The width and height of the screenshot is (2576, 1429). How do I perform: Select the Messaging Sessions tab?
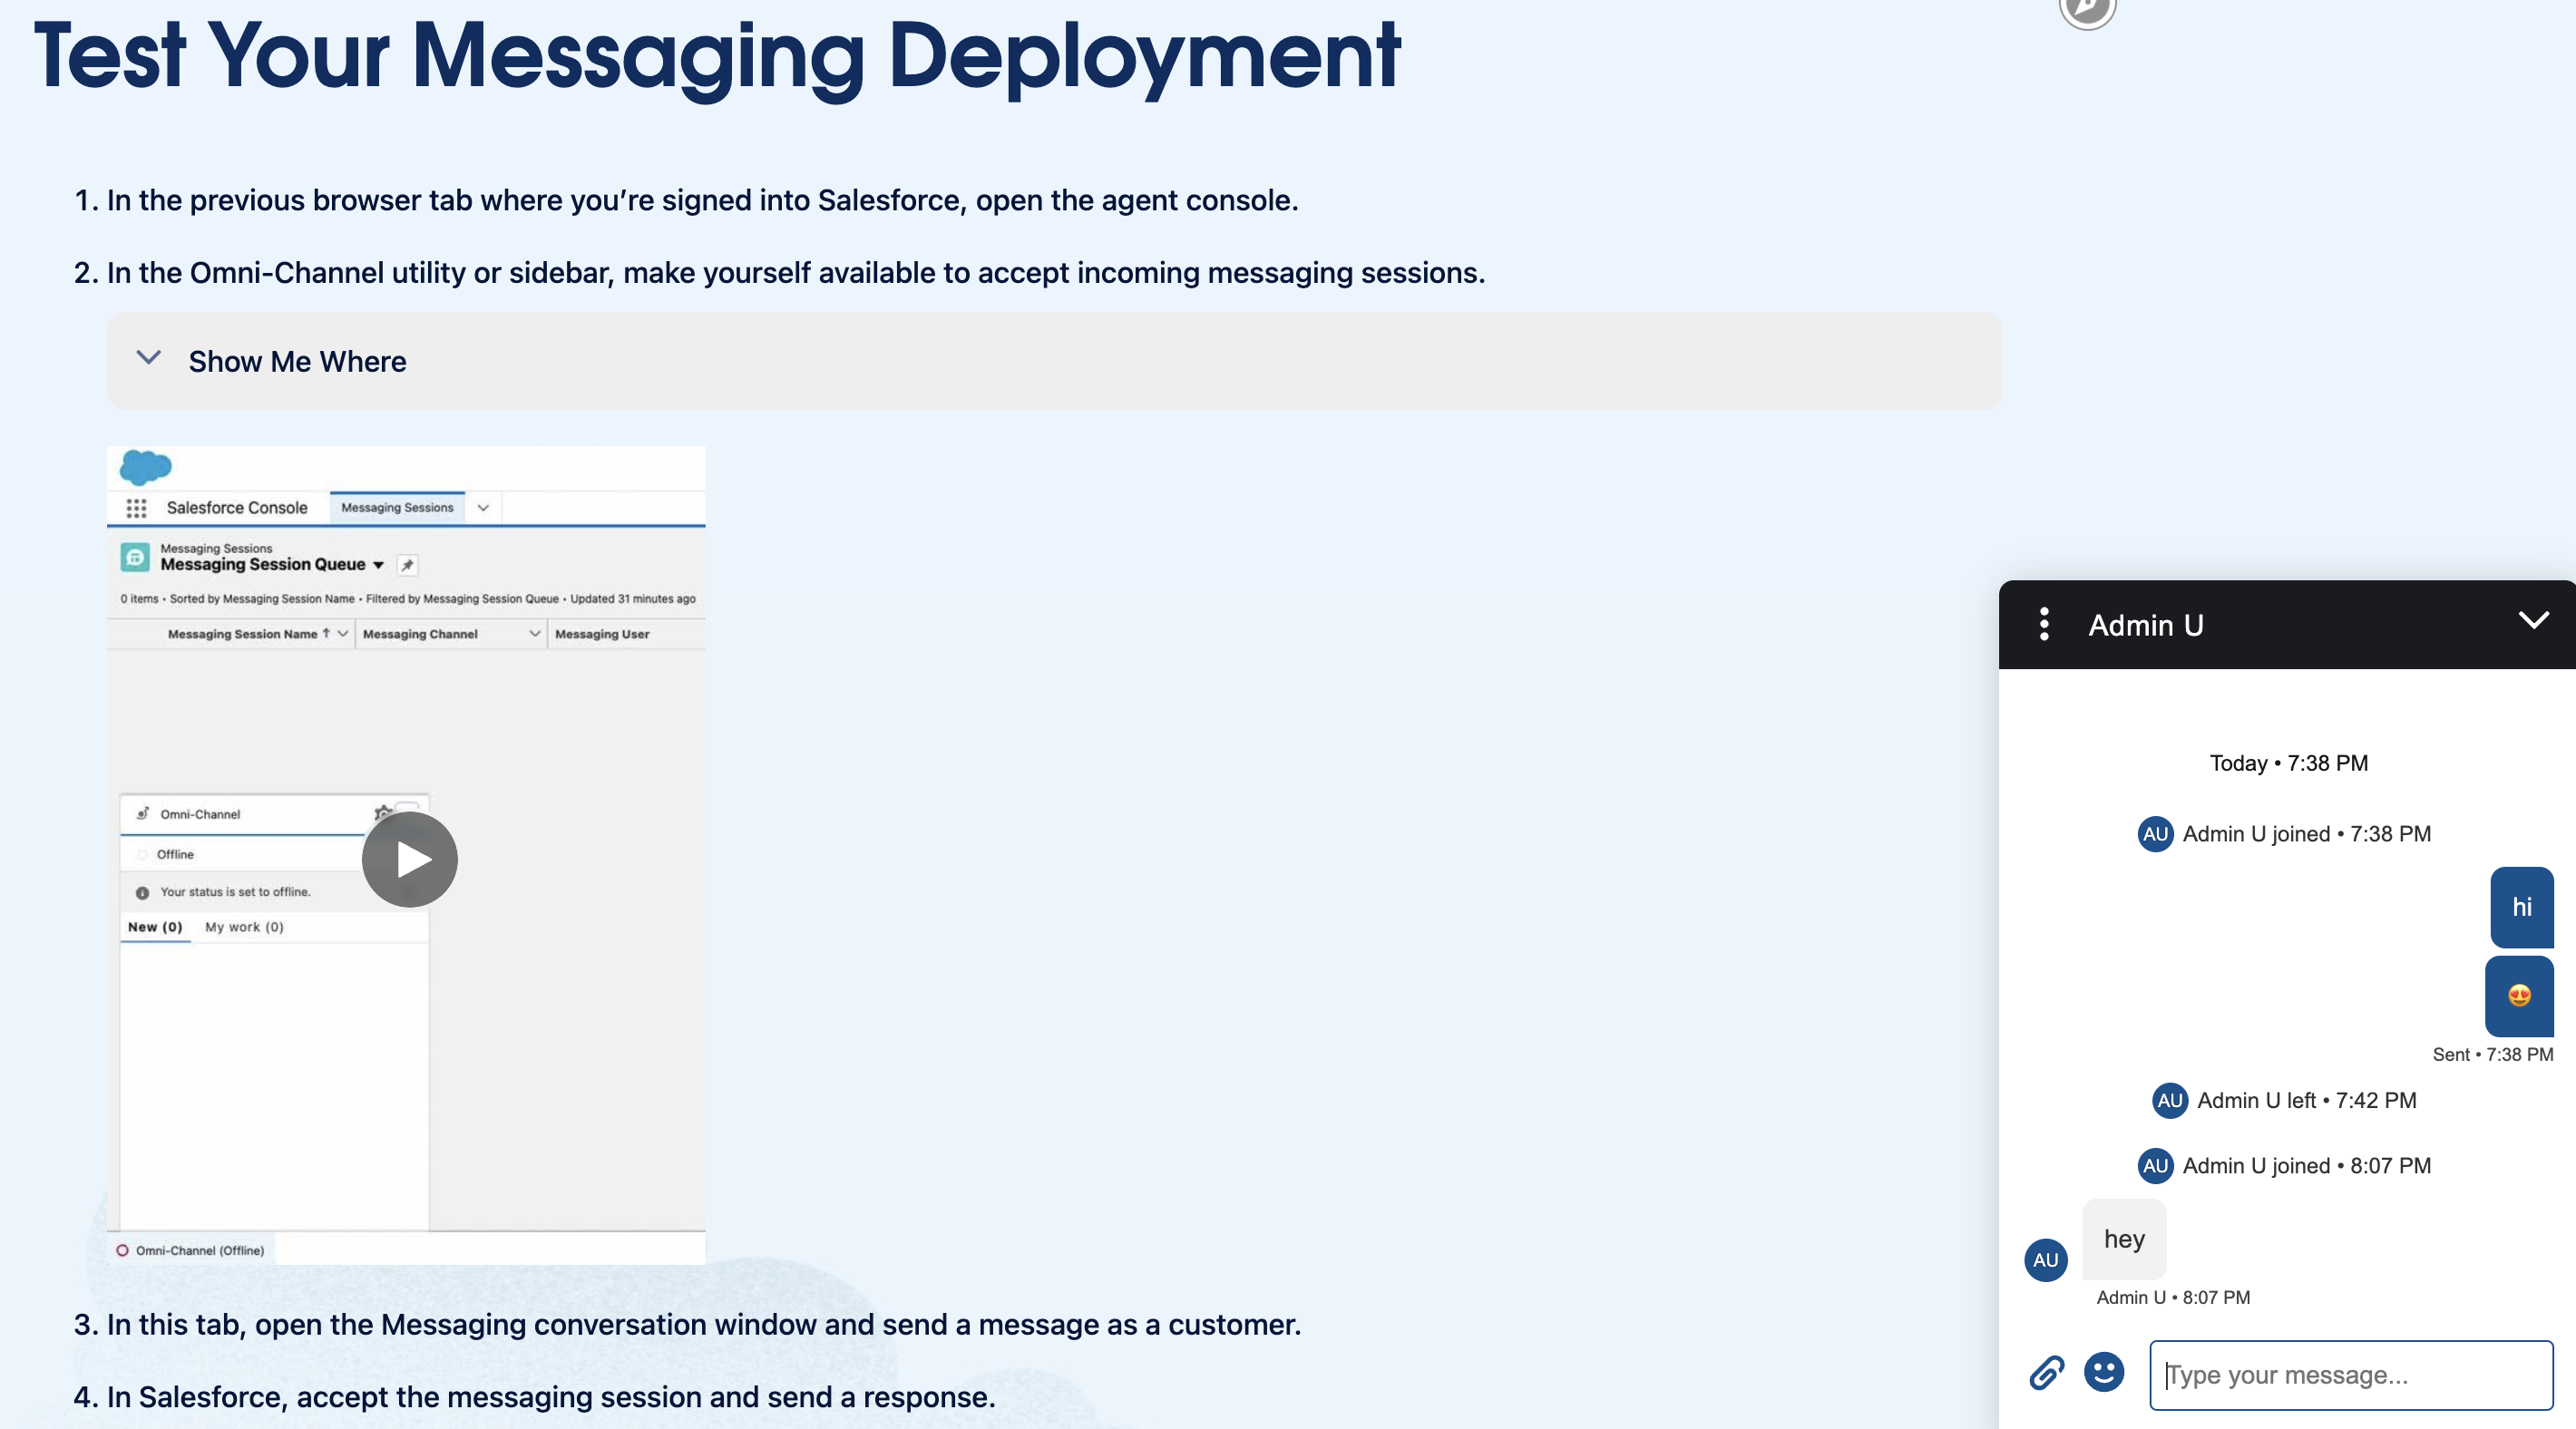pos(397,508)
